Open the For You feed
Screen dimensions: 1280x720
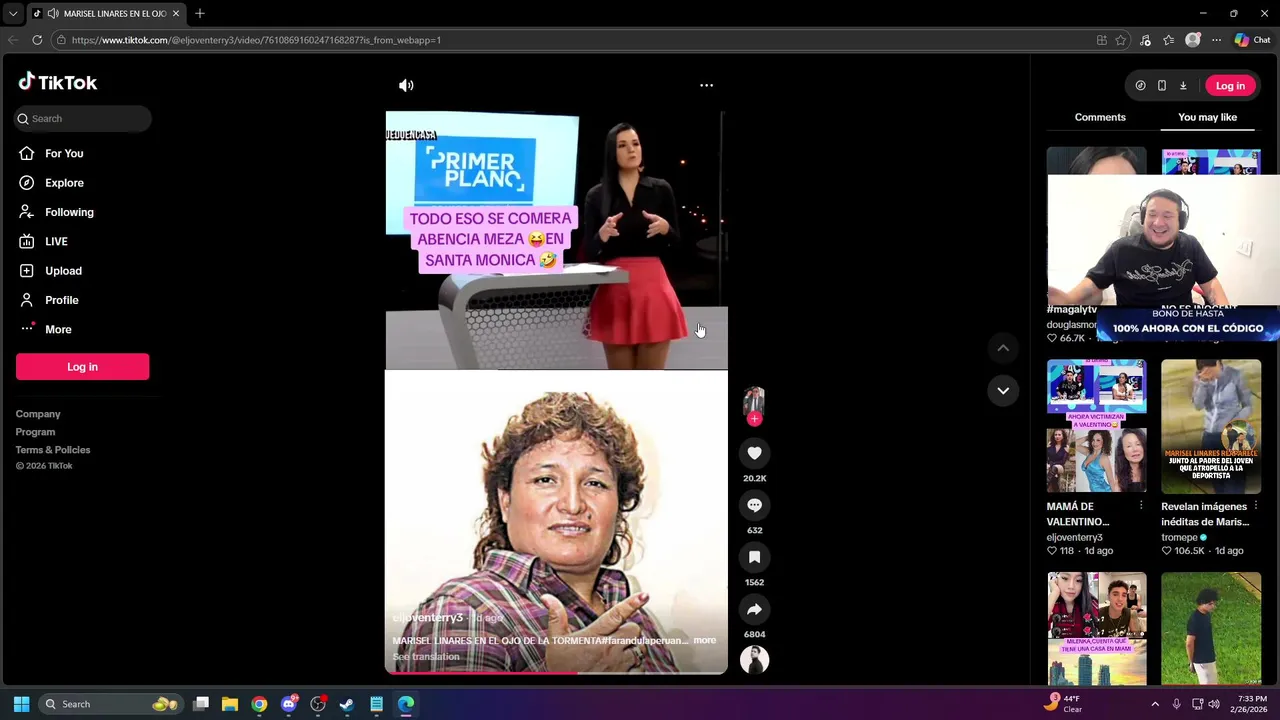(64, 153)
